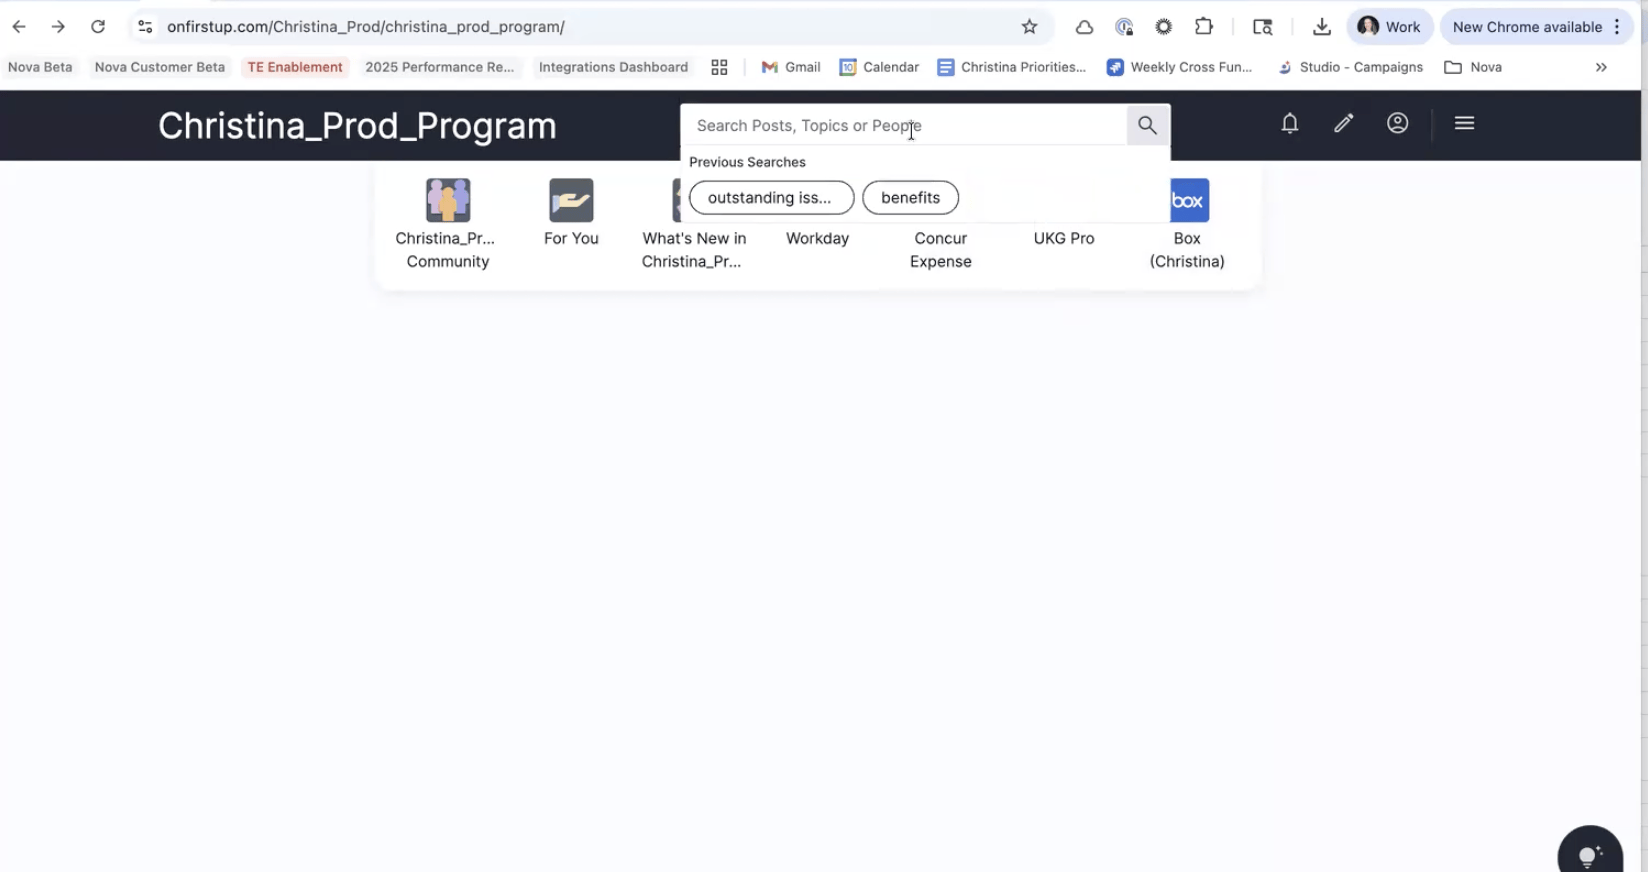Open the cloud extension icon
The width and height of the screenshot is (1648, 872).
click(x=1084, y=27)
